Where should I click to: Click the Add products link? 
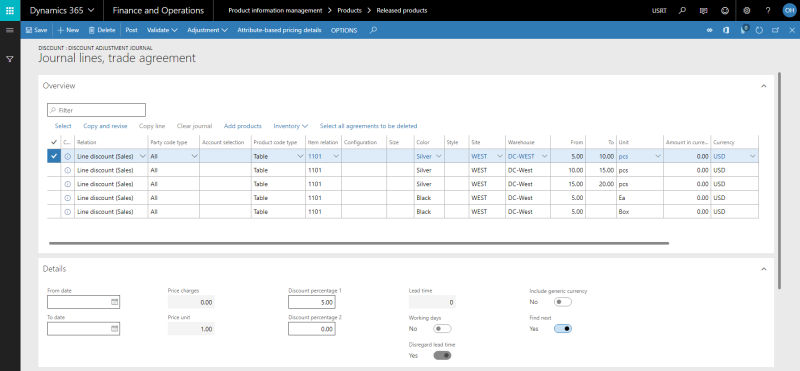[x=243, y=126]
